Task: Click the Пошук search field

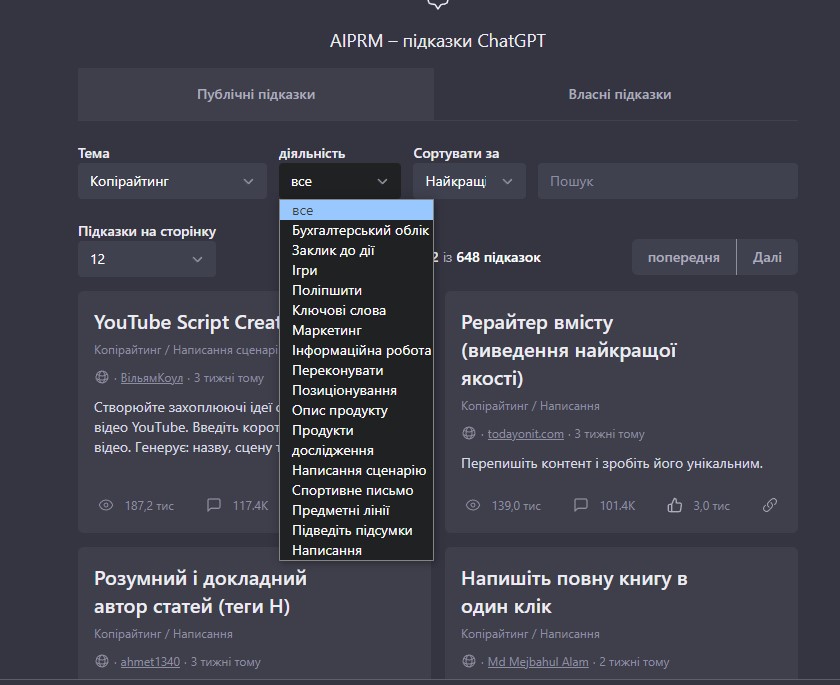Action: click(668, 181)
